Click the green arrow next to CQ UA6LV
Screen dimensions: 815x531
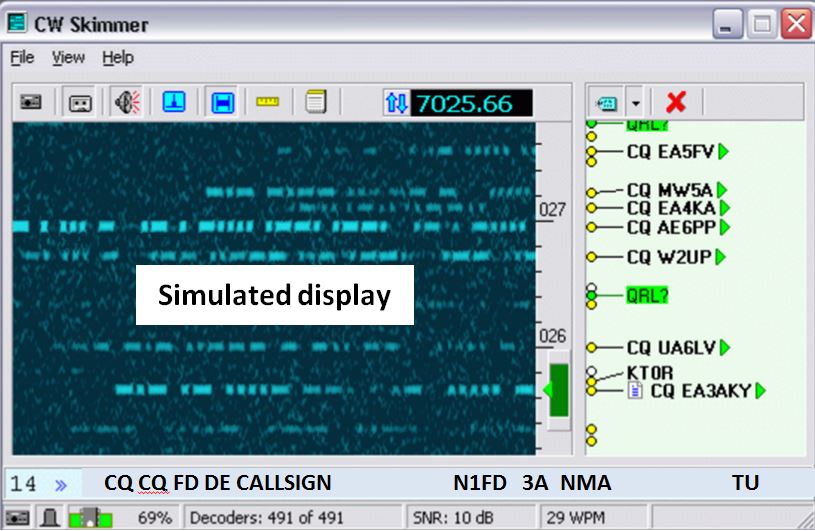pyautogui.click(x=725, y=347)
